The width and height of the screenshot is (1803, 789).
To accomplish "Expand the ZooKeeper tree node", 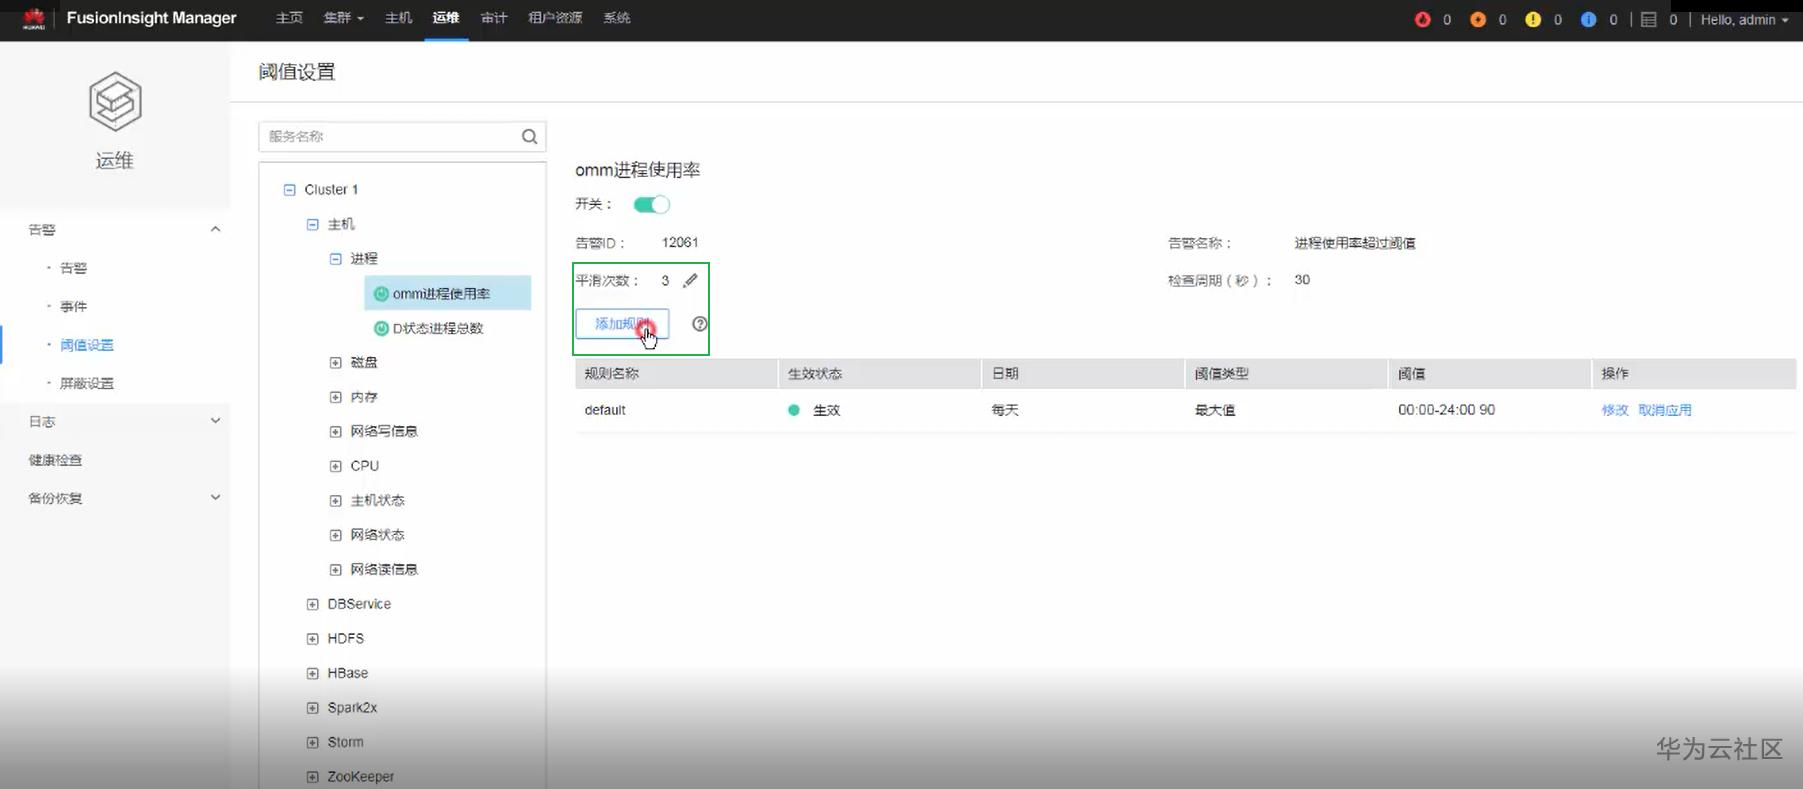I will coord(313,776).
